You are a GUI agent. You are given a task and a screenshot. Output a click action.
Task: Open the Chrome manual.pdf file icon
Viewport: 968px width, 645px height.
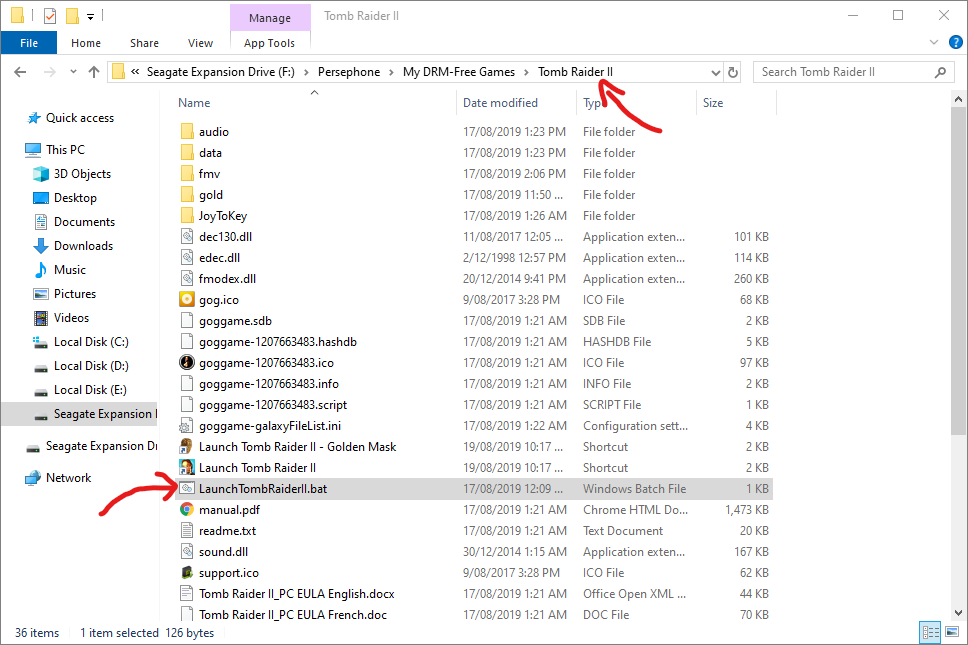point(186,510)
